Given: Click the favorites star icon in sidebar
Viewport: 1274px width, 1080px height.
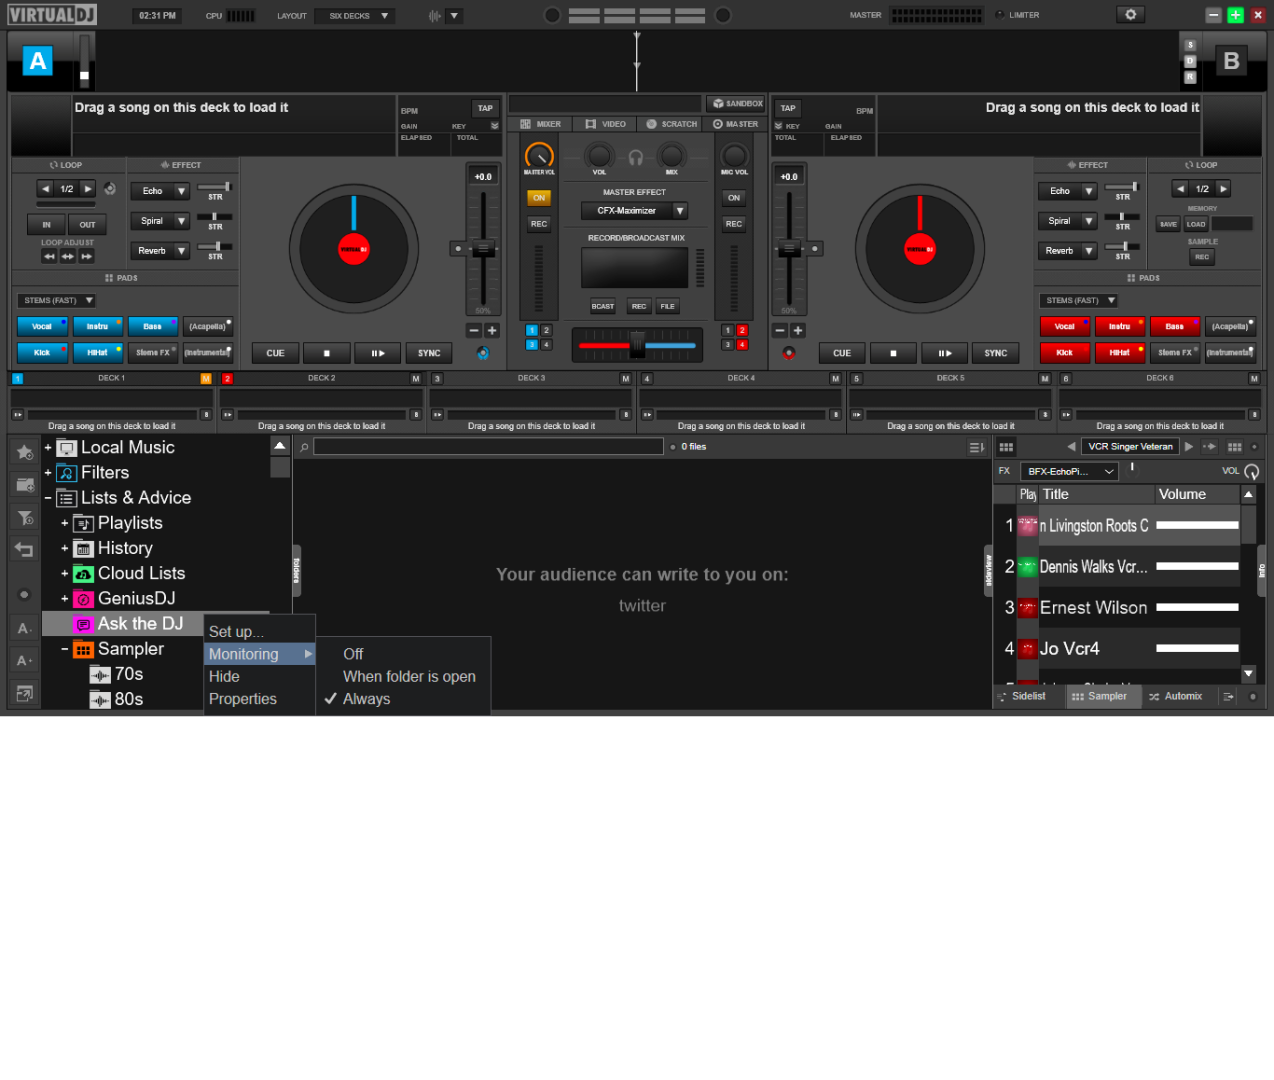Looking at the screenshot, I should coord(25,453).
